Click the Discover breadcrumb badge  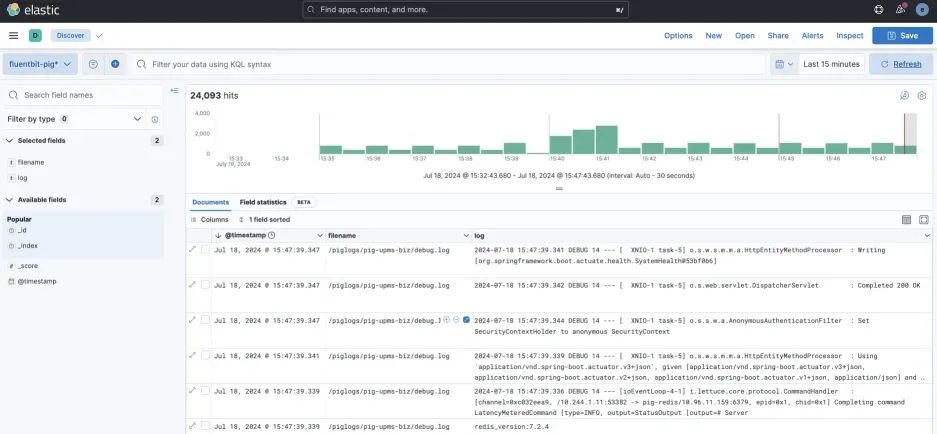(x=71, y=36)
